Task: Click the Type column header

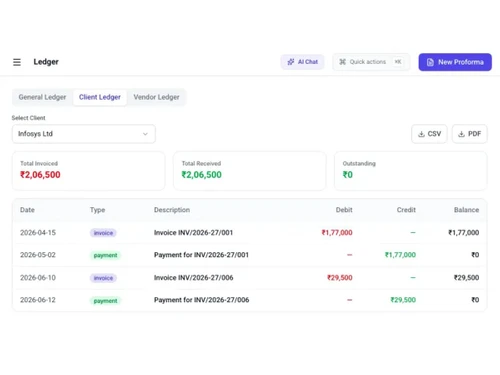Action: (97, 210)
